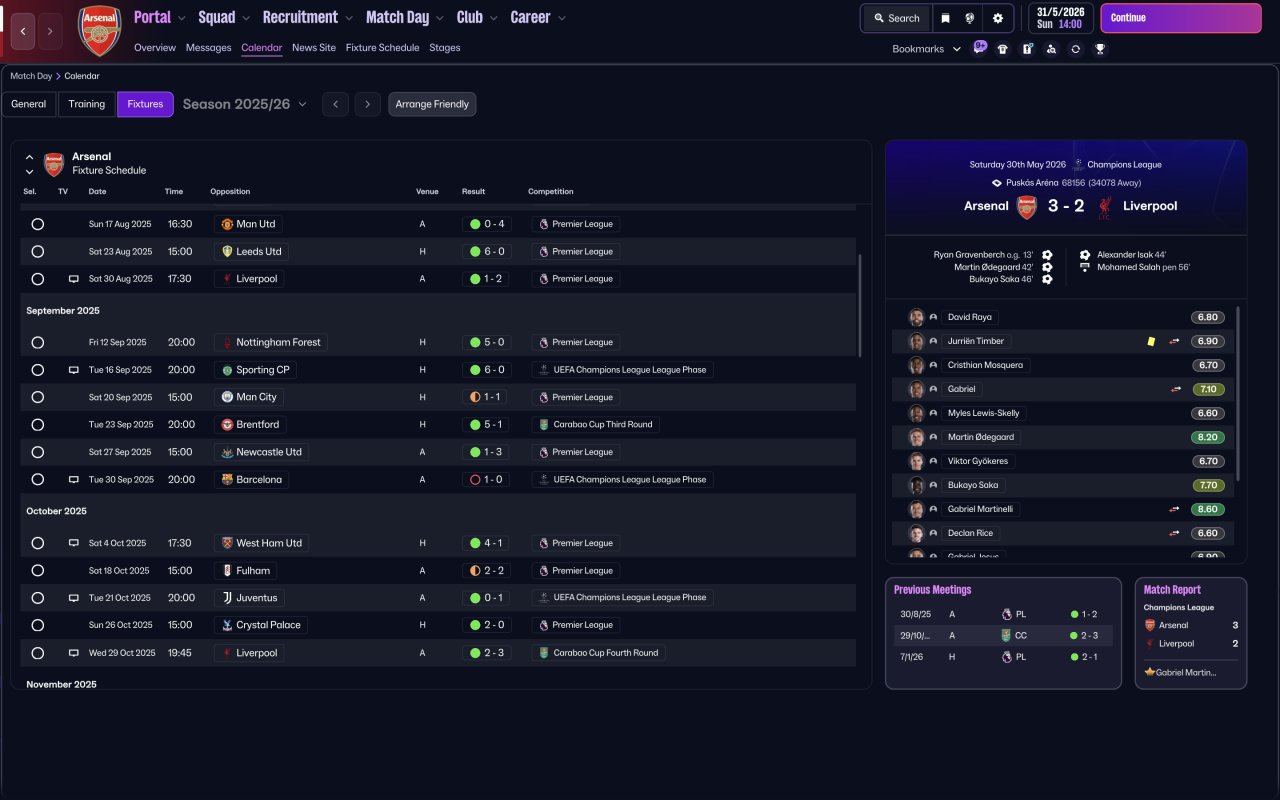Viewport: 1280px width, 800px height.
Task: Open the Match Report panel heading
Action: coord(1172,590)
